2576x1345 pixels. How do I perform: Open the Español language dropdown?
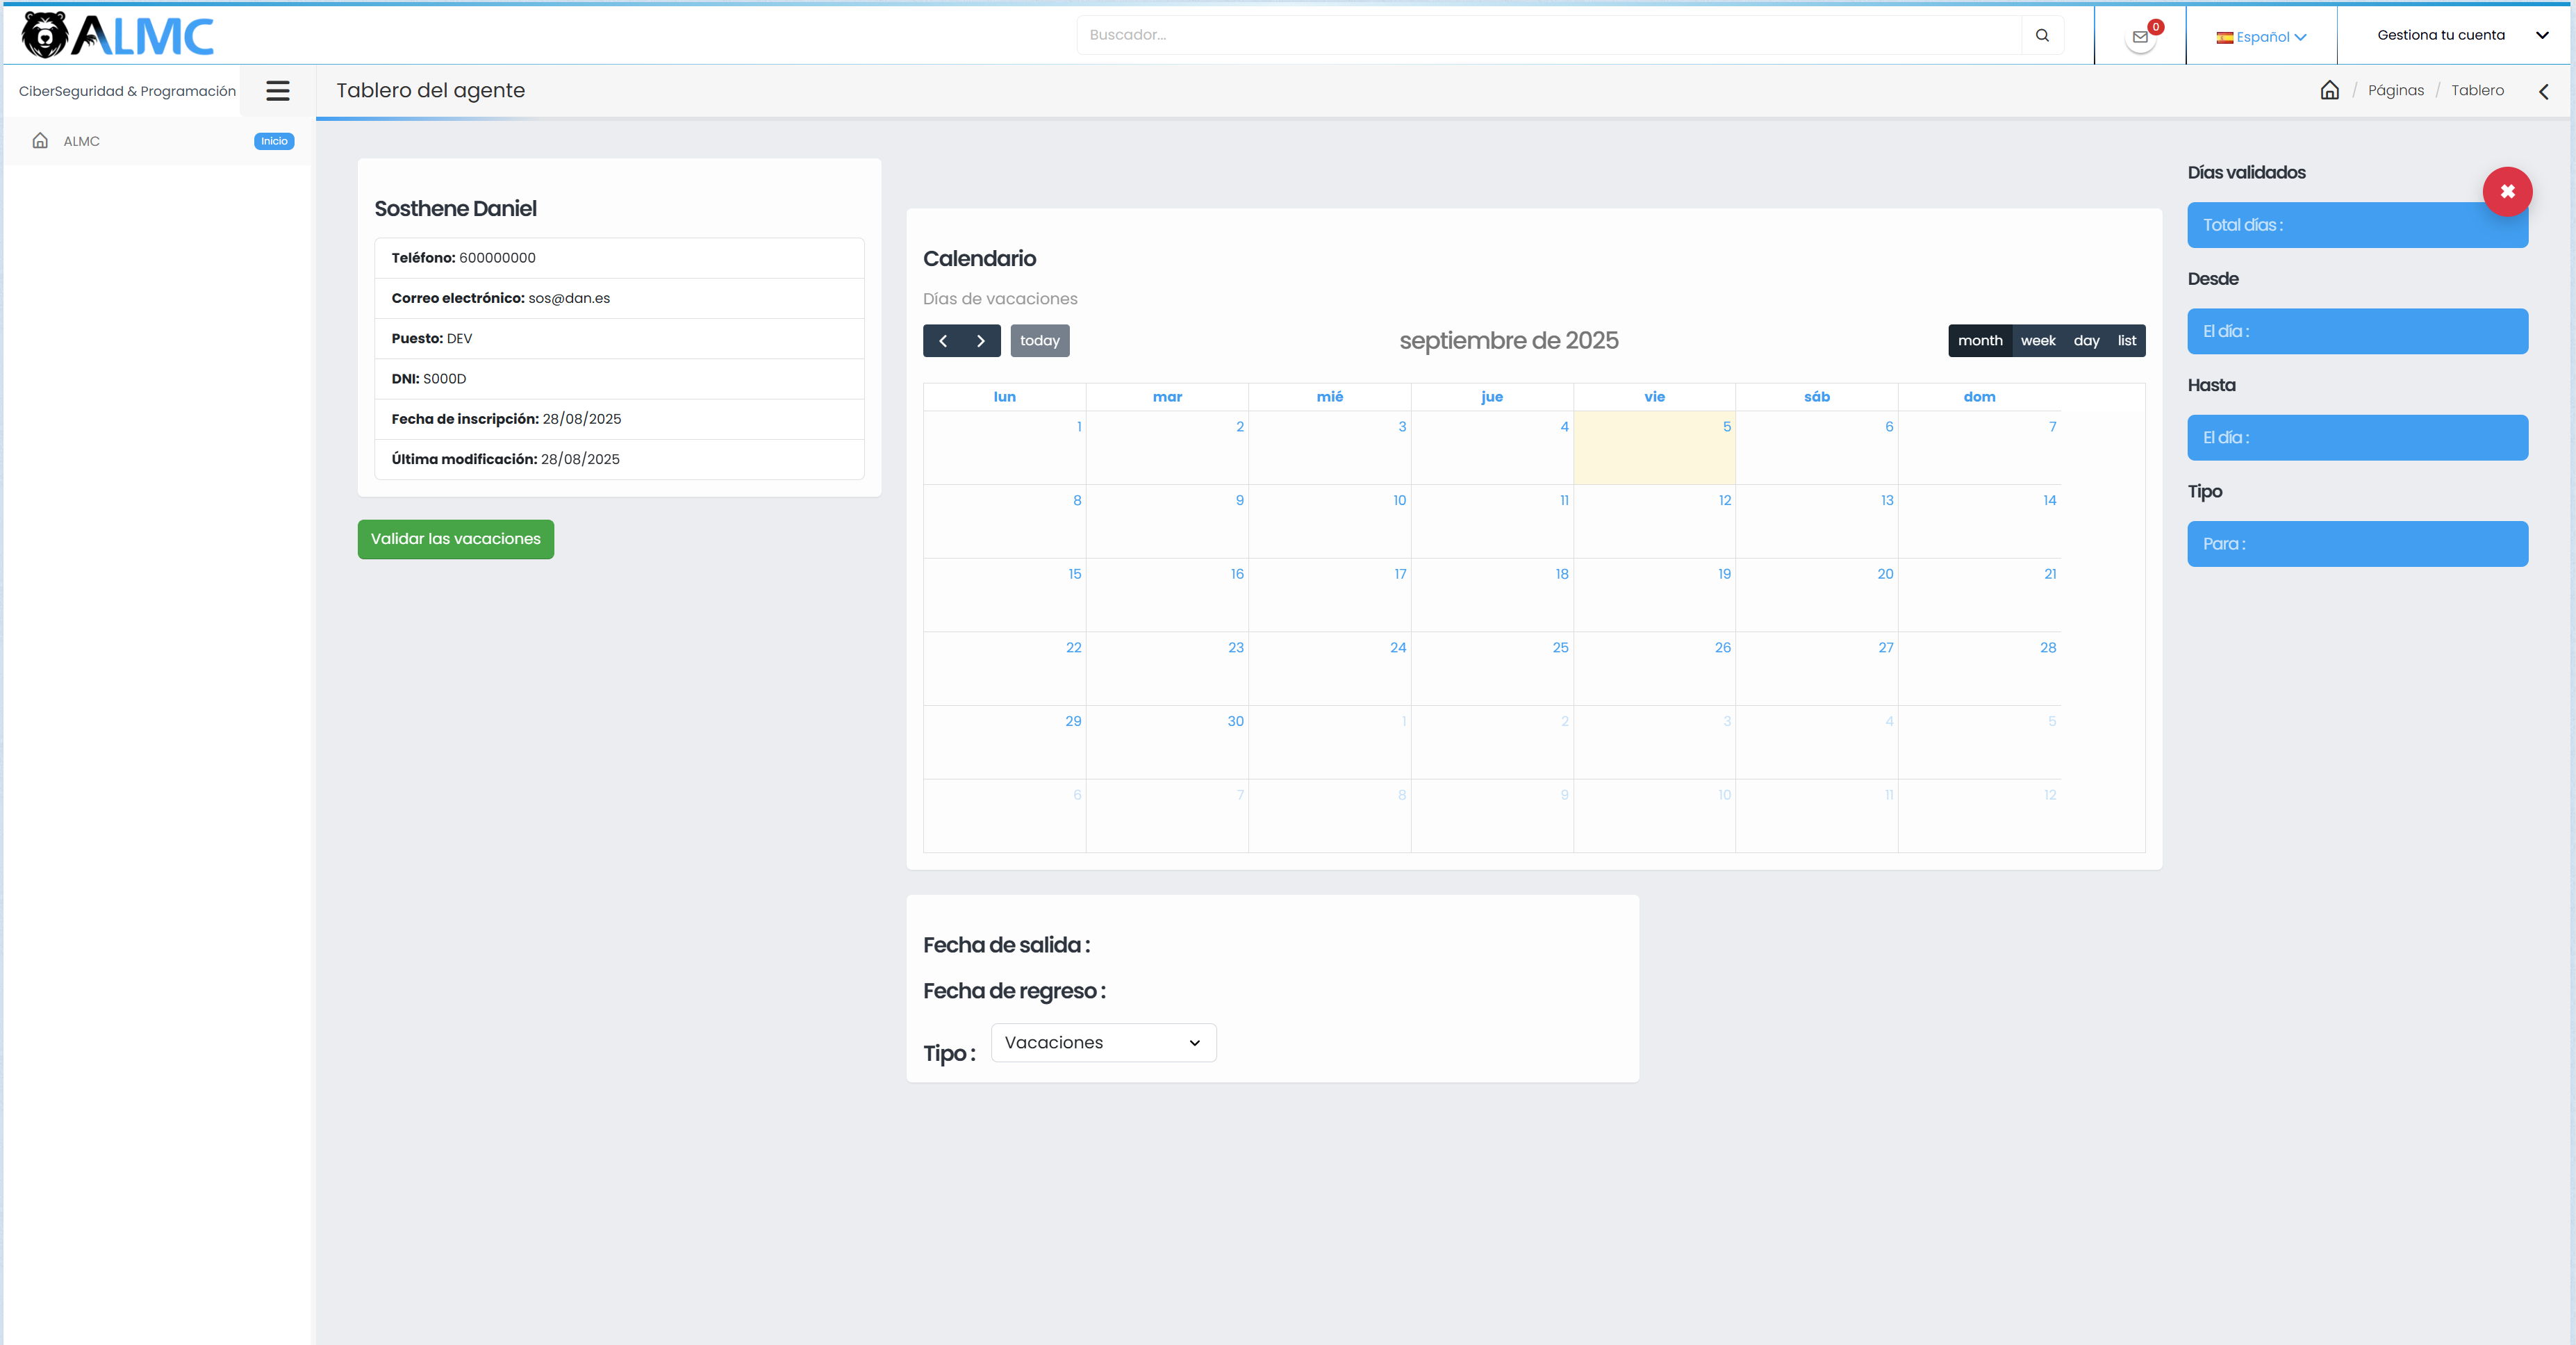(x=2261, y=37)
